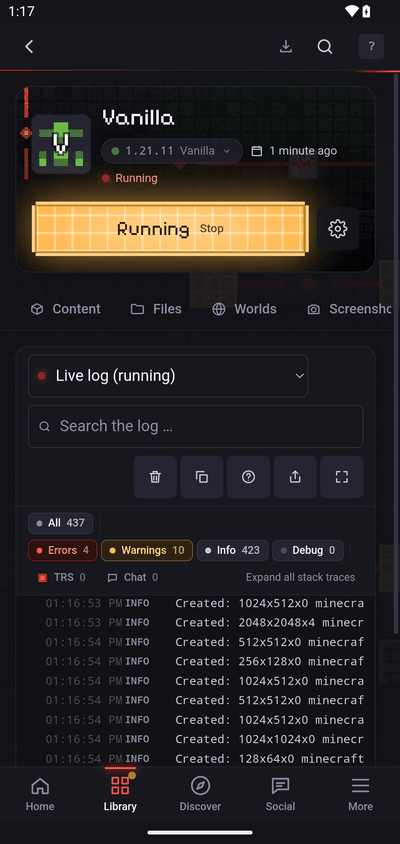Open instance settings gear
Screen dimensions: 400x844
(x=338, y=229)
